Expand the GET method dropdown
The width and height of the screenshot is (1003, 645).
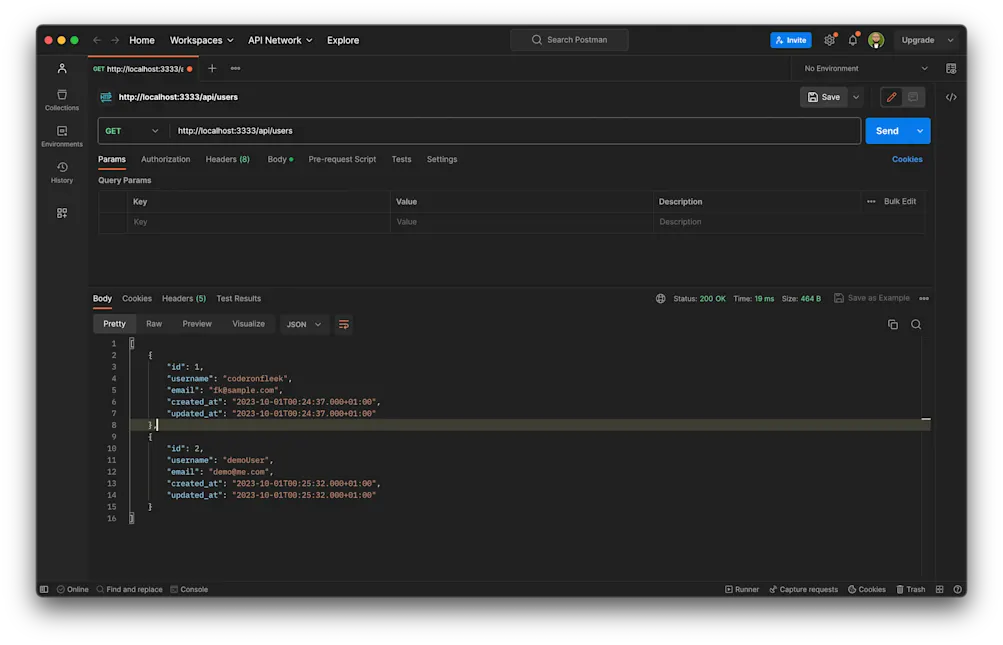[x=133, y=131]
